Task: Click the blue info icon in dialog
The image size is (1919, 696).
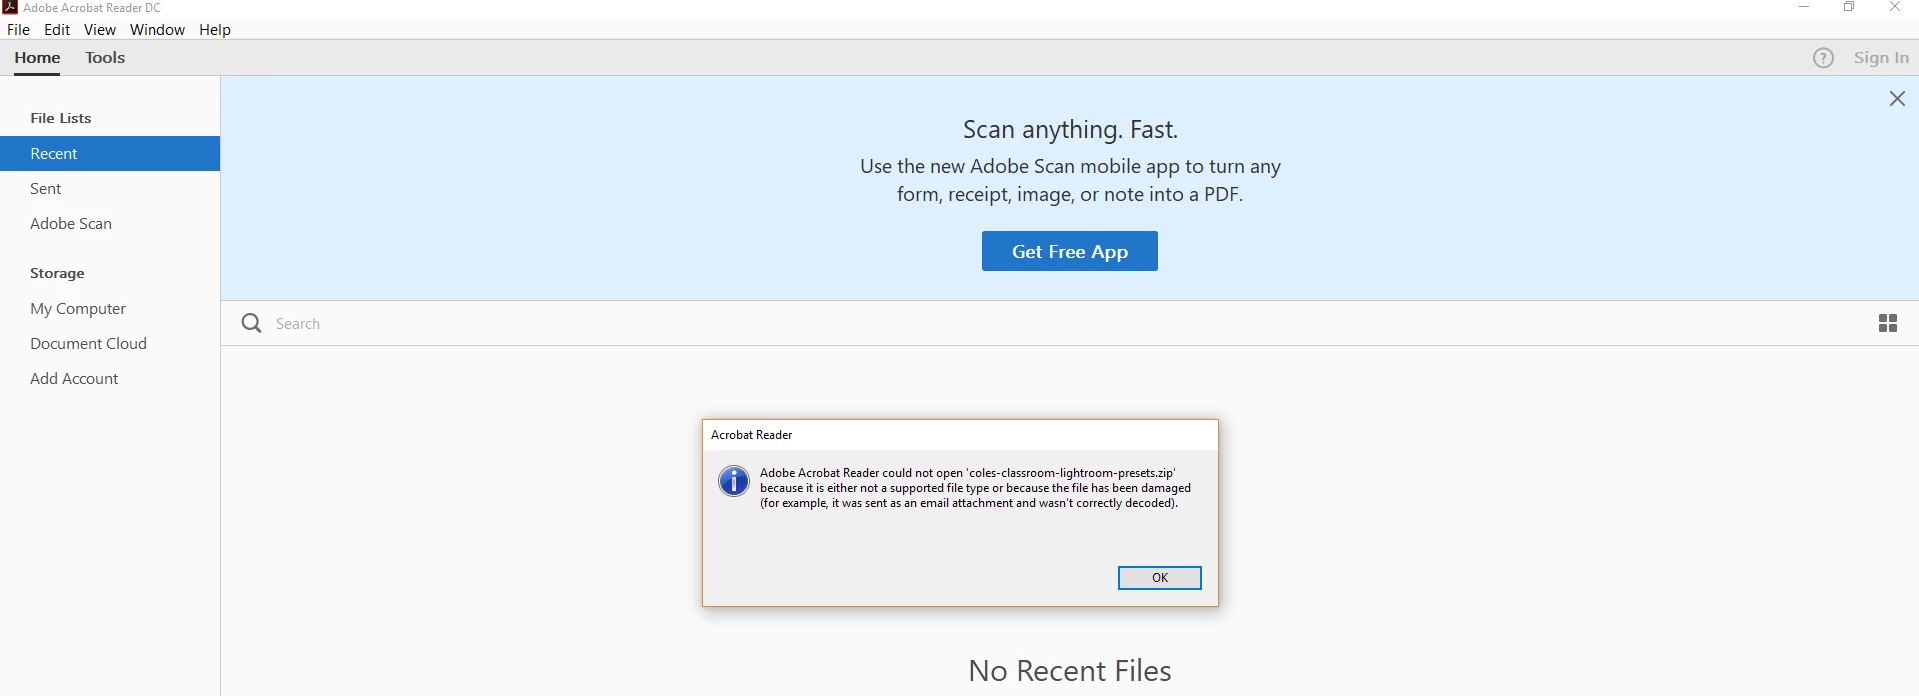Action: click(x=734, y=481)
